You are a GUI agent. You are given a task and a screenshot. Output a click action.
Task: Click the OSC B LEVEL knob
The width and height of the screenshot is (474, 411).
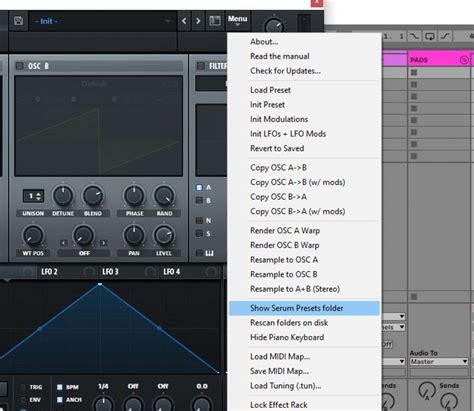(164, 235)
